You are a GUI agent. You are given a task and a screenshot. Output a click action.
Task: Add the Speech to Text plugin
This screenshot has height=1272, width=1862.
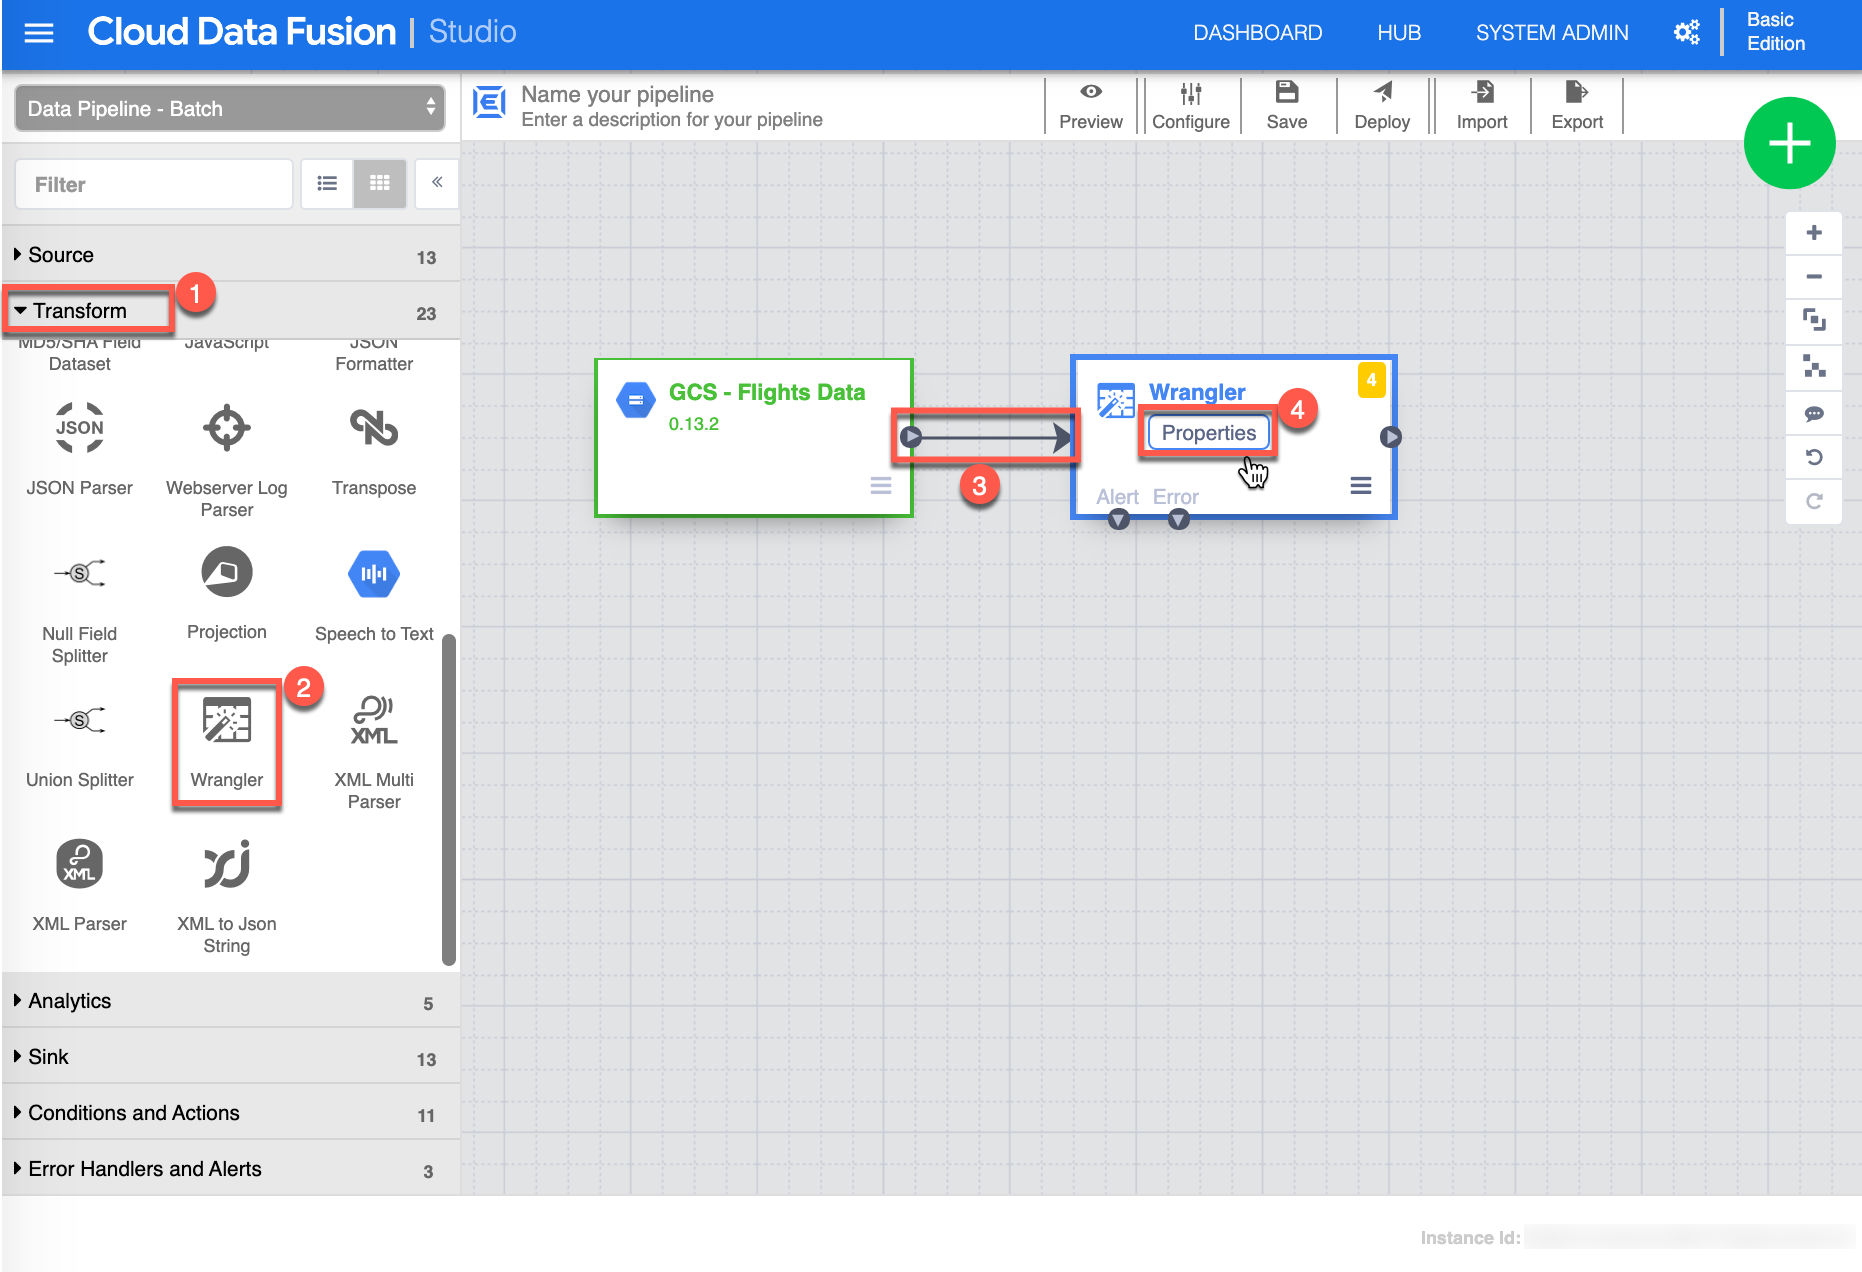coord(374,574)
